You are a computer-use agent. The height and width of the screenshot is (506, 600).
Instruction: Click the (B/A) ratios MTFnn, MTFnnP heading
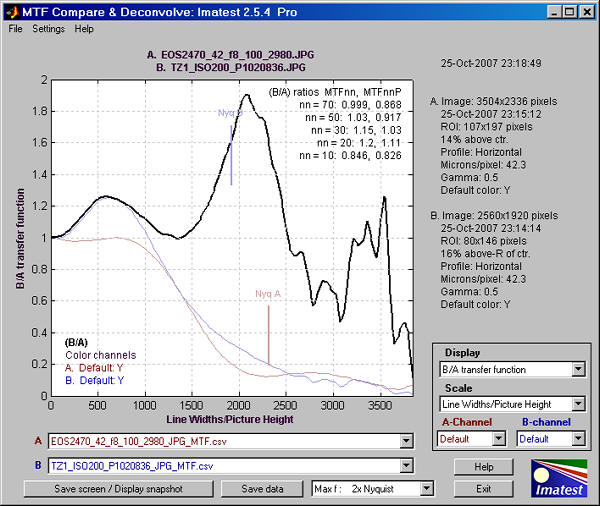click(x=335, y=92)
